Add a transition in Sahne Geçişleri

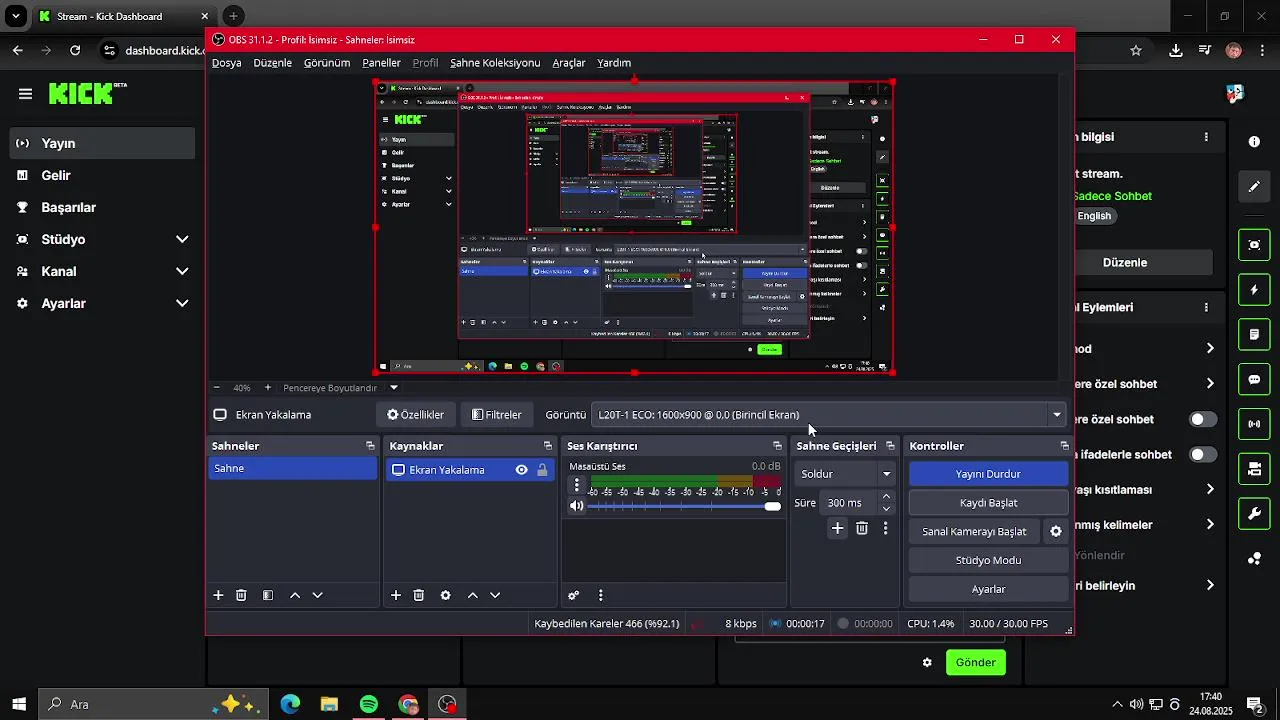point(838,528)
